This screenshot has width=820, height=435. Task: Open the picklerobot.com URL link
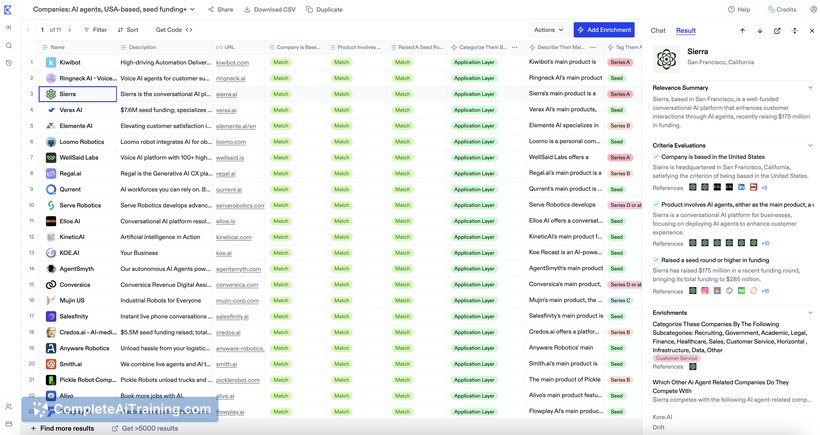click(x=238, y=380)
